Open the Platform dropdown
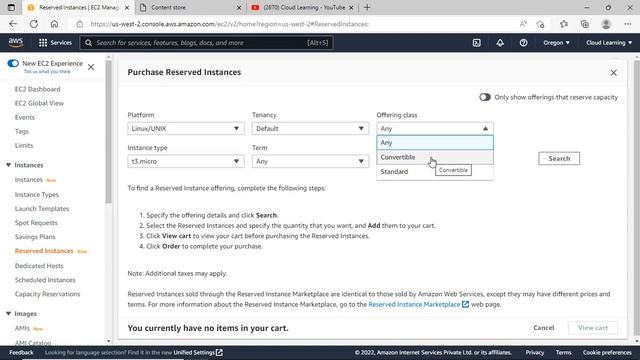640x360 pixels. (x=186, y=129)
